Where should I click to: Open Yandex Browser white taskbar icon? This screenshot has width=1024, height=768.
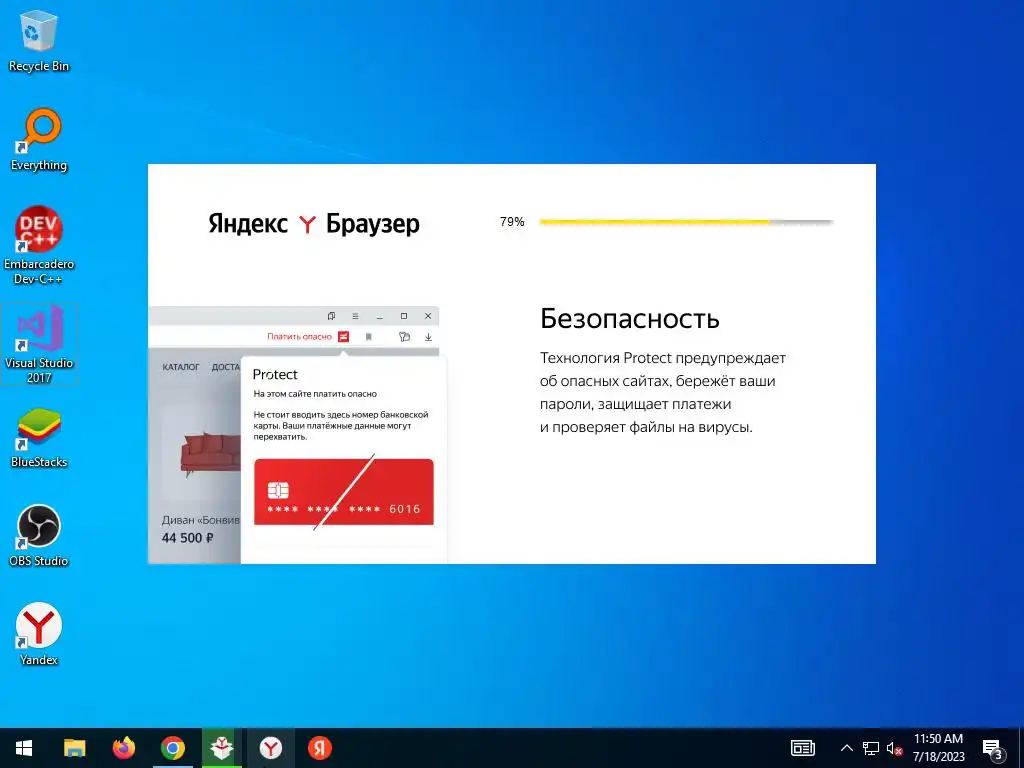(x=270, y=748)
